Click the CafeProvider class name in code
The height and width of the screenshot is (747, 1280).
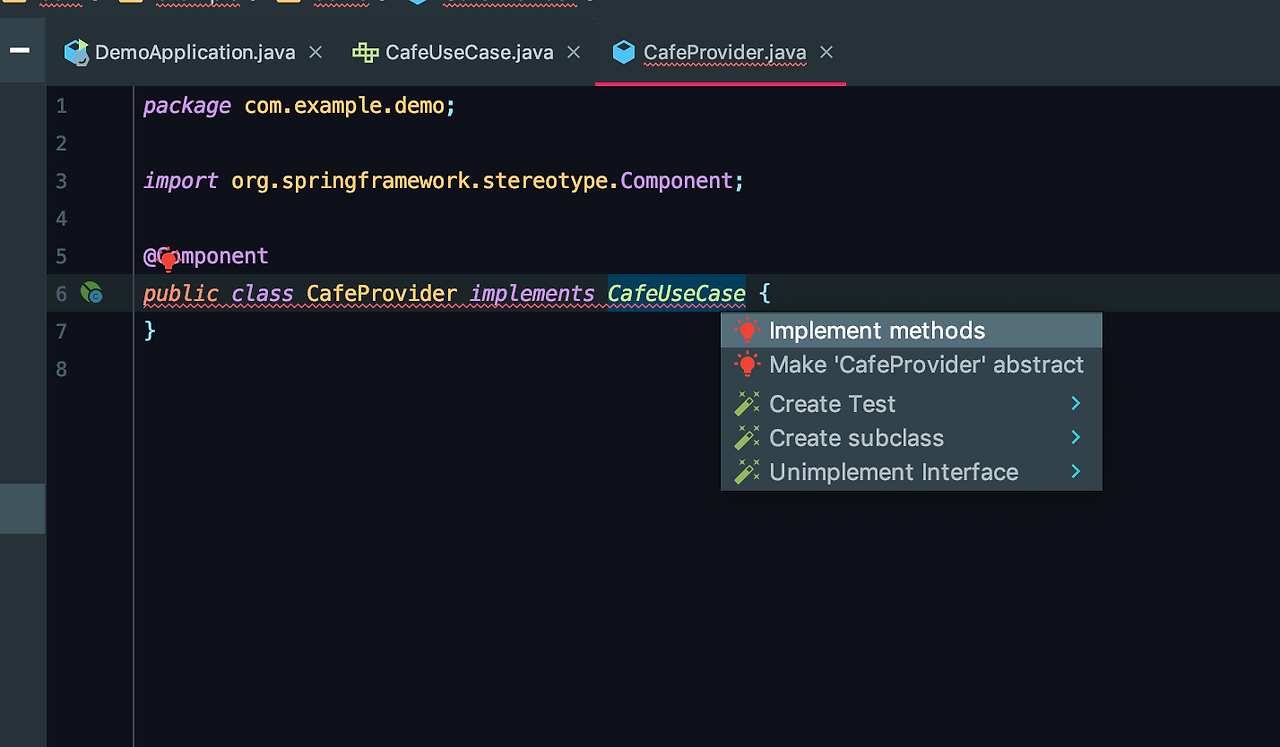(x=382, y=294)
